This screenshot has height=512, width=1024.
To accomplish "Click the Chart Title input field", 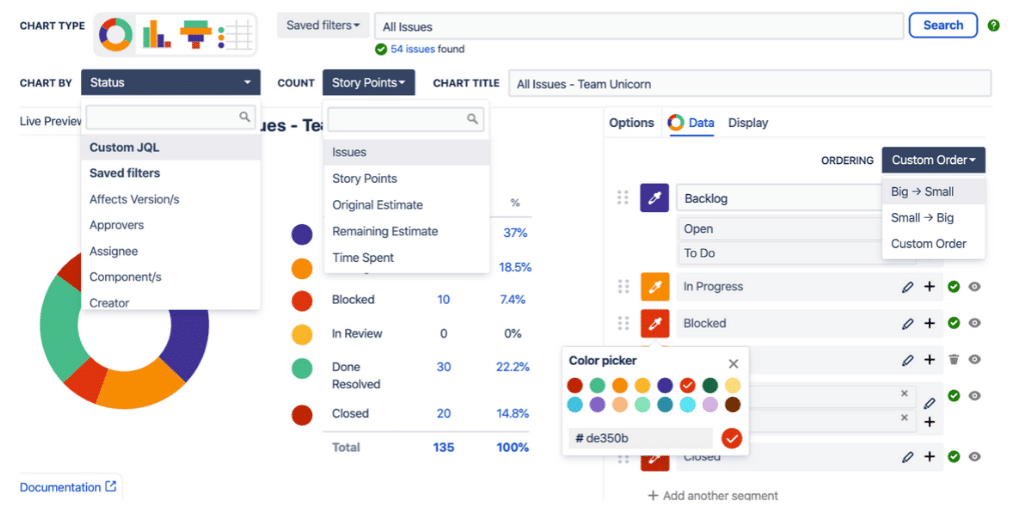I will [750, 84].
